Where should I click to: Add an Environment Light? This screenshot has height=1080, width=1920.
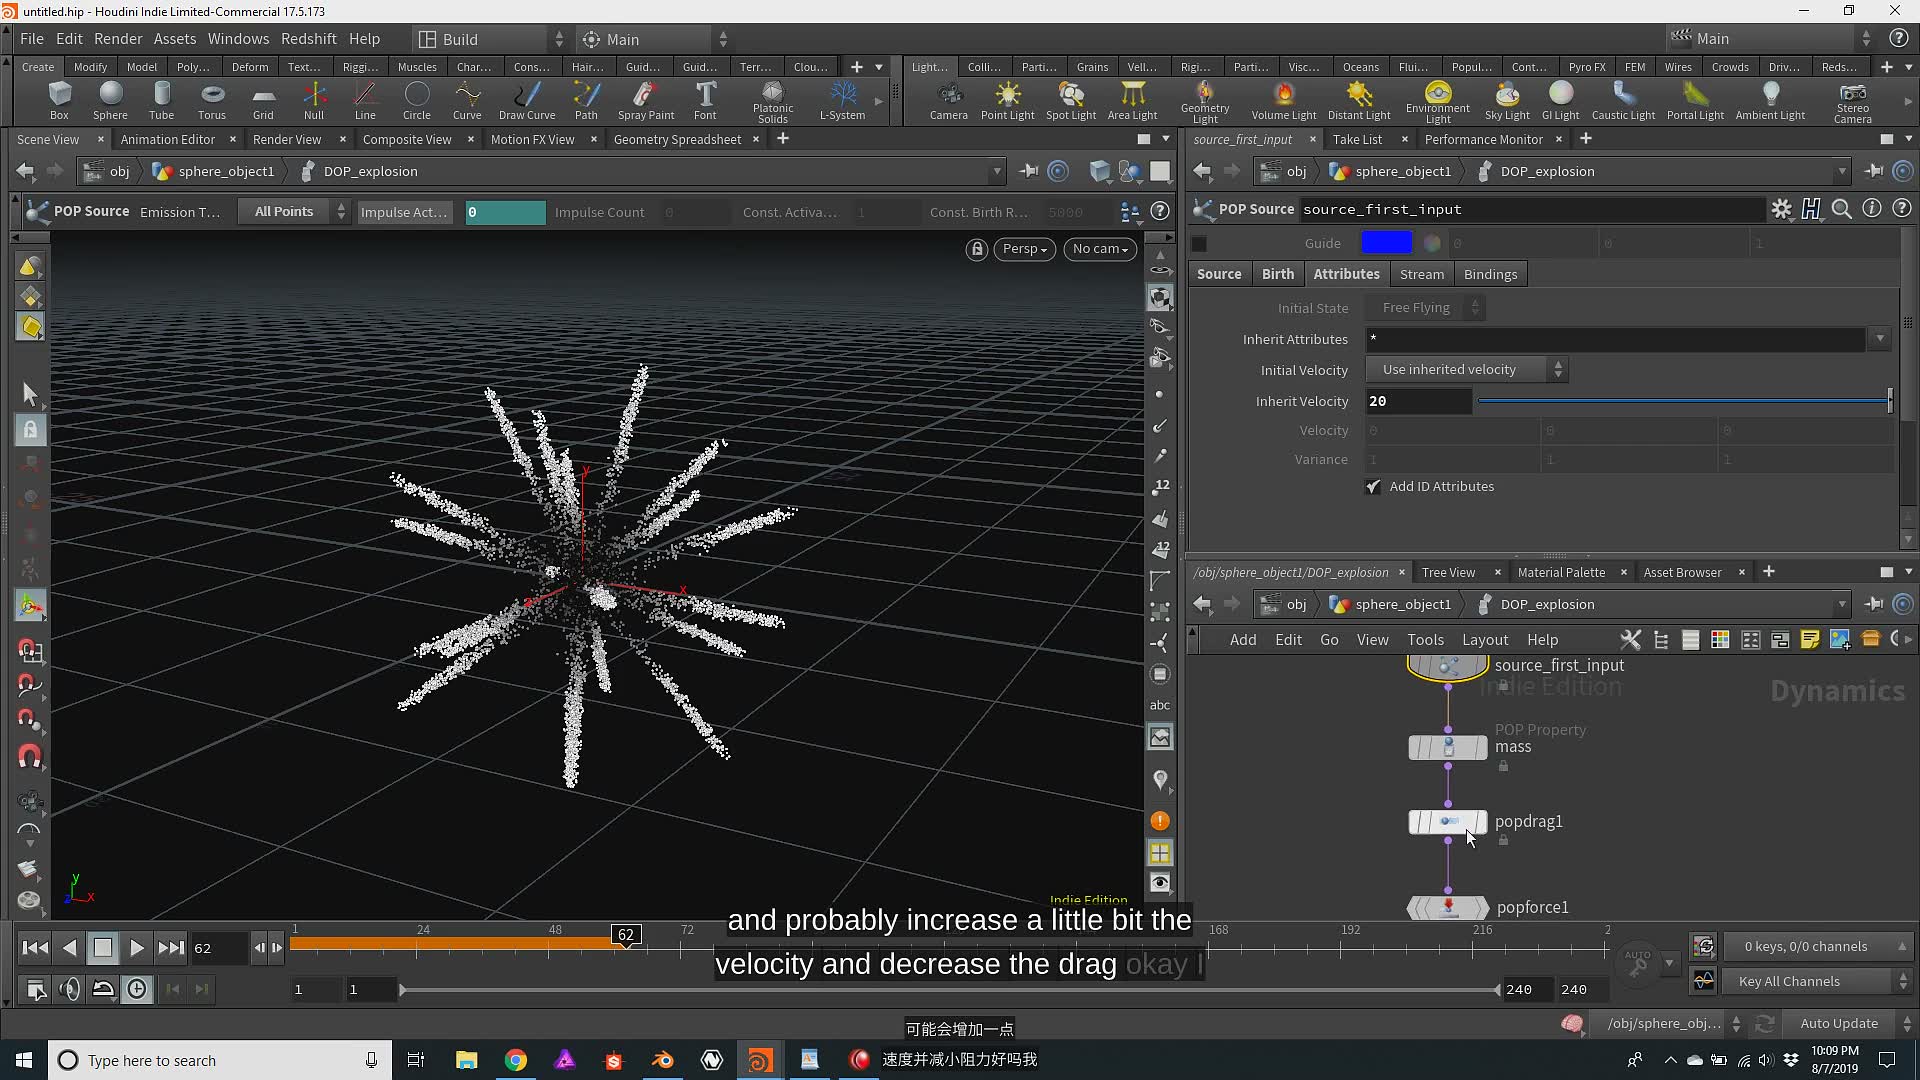tap(1438, 103)
